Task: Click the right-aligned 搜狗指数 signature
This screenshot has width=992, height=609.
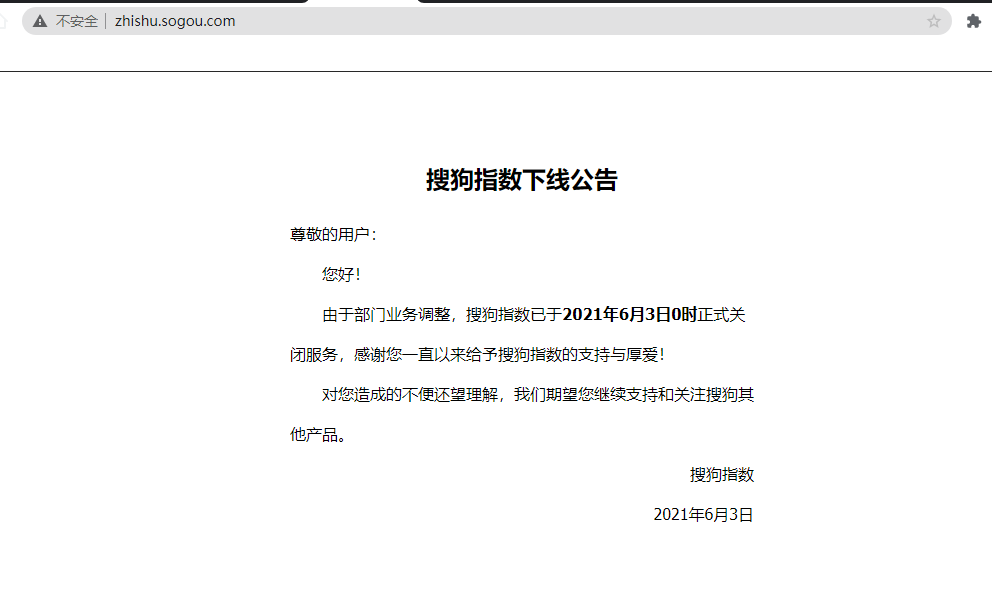Action: 721,475
